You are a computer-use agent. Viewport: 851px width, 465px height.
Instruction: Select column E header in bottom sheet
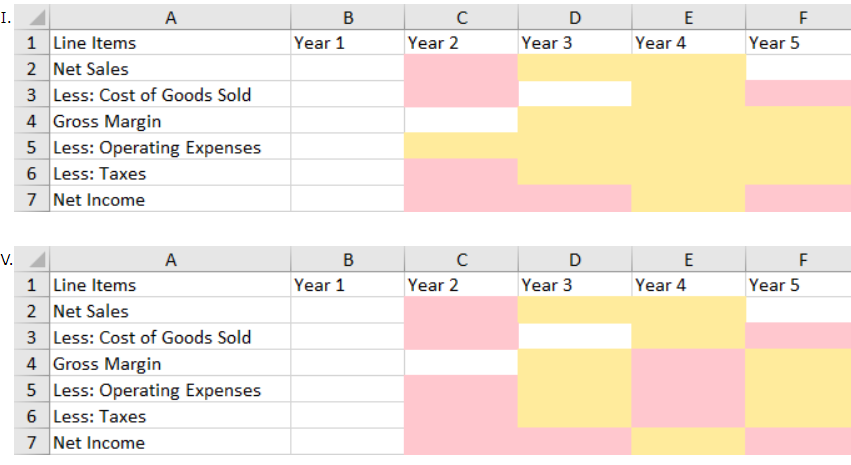coord(687,260)
